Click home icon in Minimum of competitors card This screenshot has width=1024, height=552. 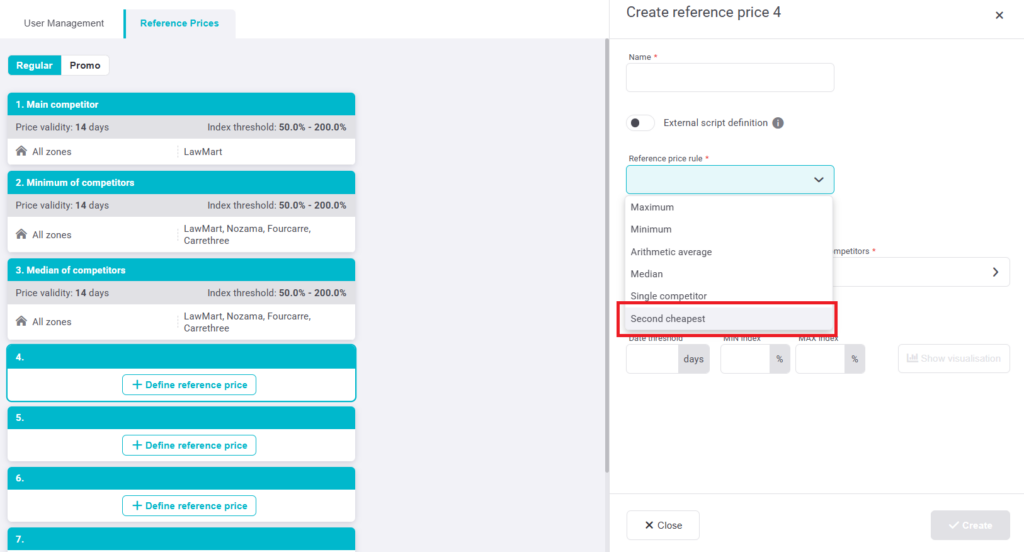21,234
